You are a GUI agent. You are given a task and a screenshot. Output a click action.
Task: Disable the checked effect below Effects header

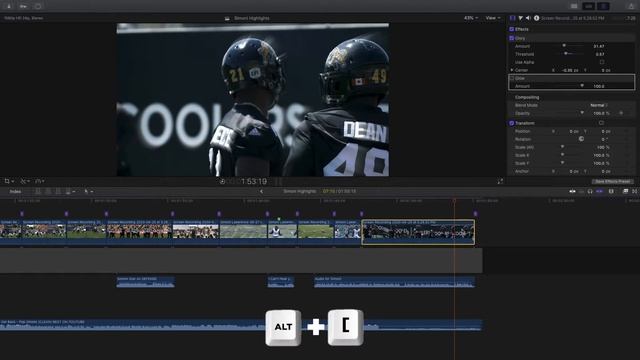coord(511,38)
